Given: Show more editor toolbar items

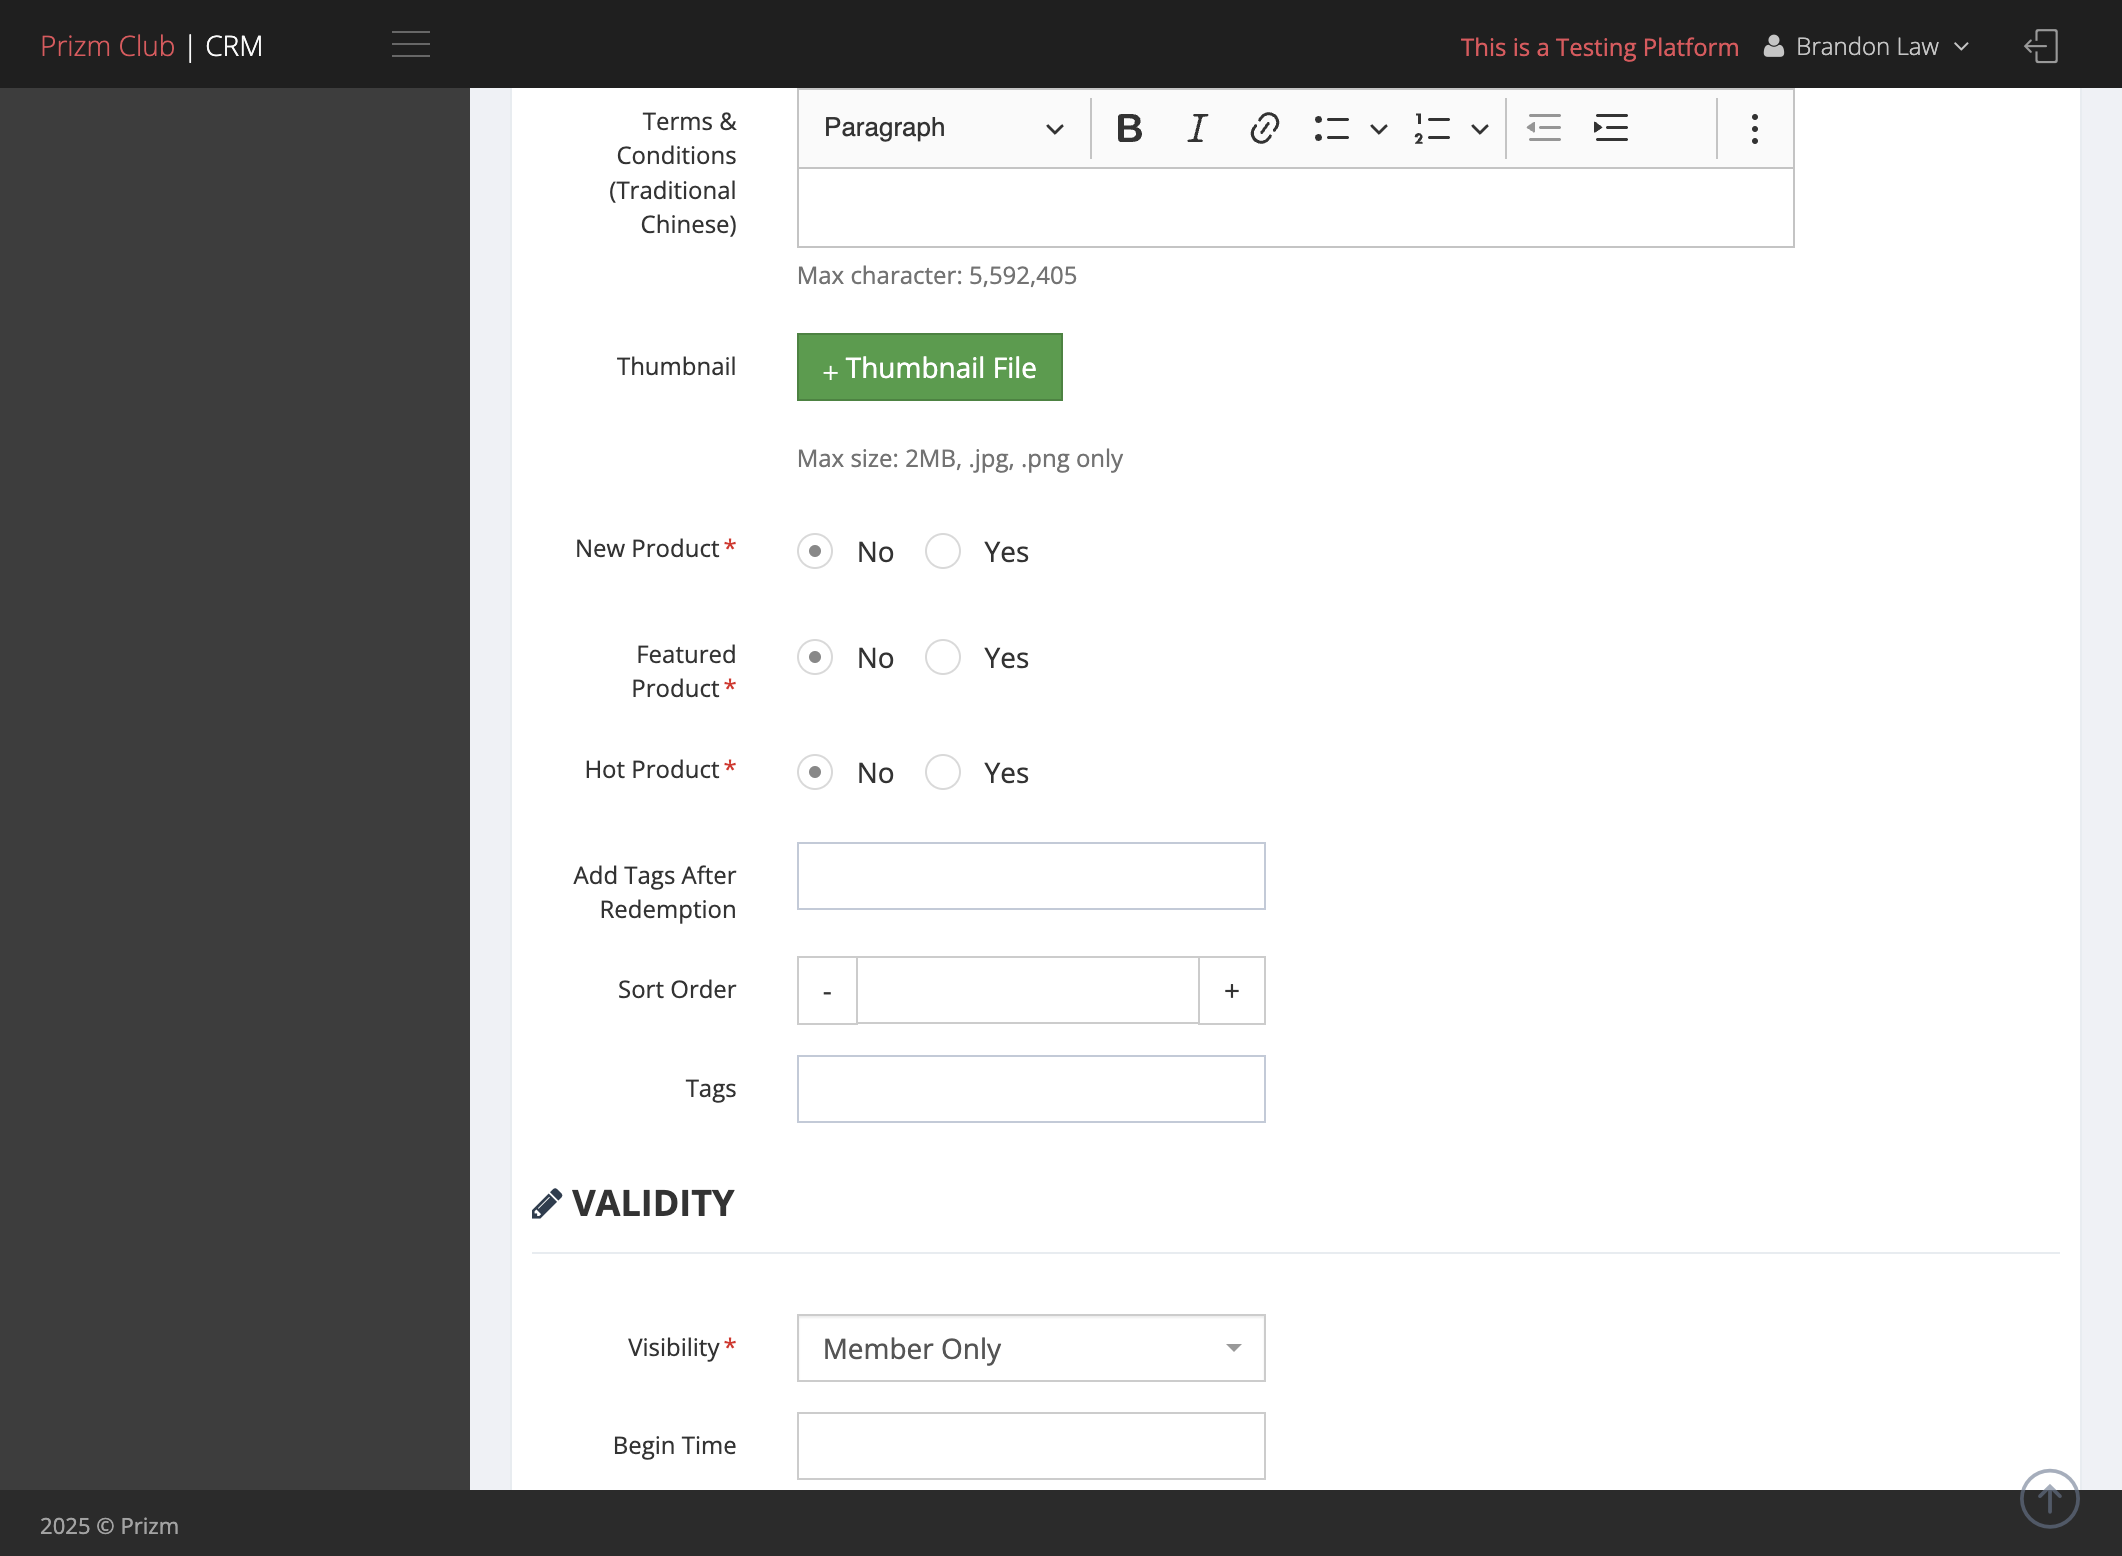Looking at the screenshot, I should [1754, 128].
